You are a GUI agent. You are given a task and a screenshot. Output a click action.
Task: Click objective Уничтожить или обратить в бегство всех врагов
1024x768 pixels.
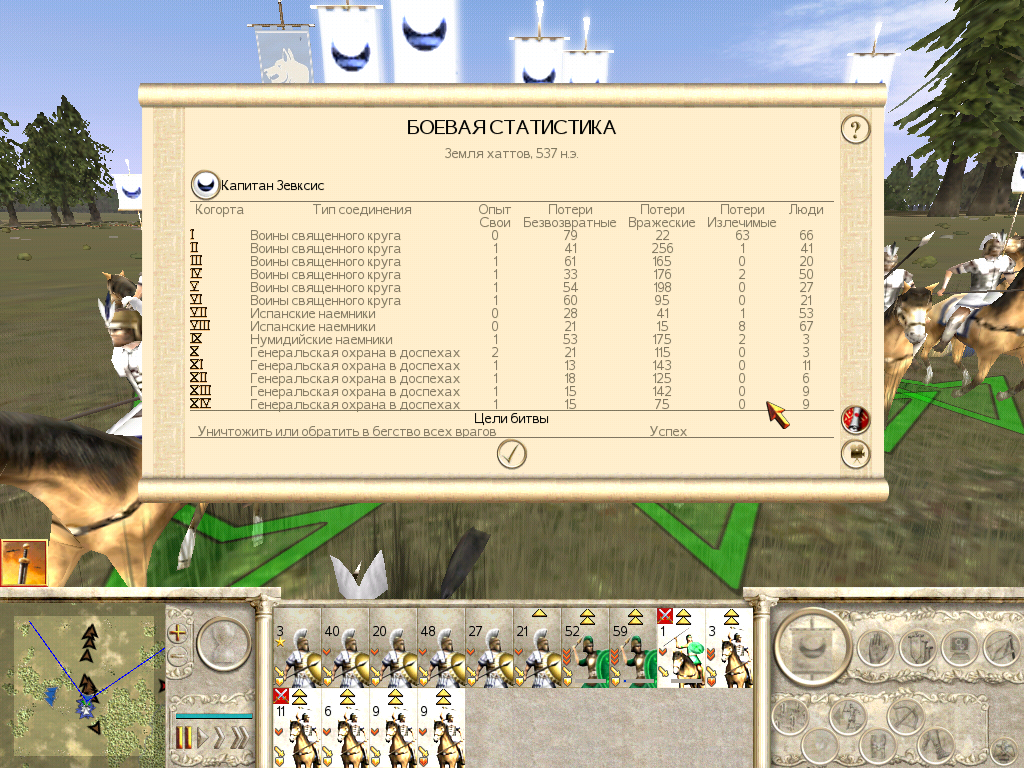(x=347, y=432)
